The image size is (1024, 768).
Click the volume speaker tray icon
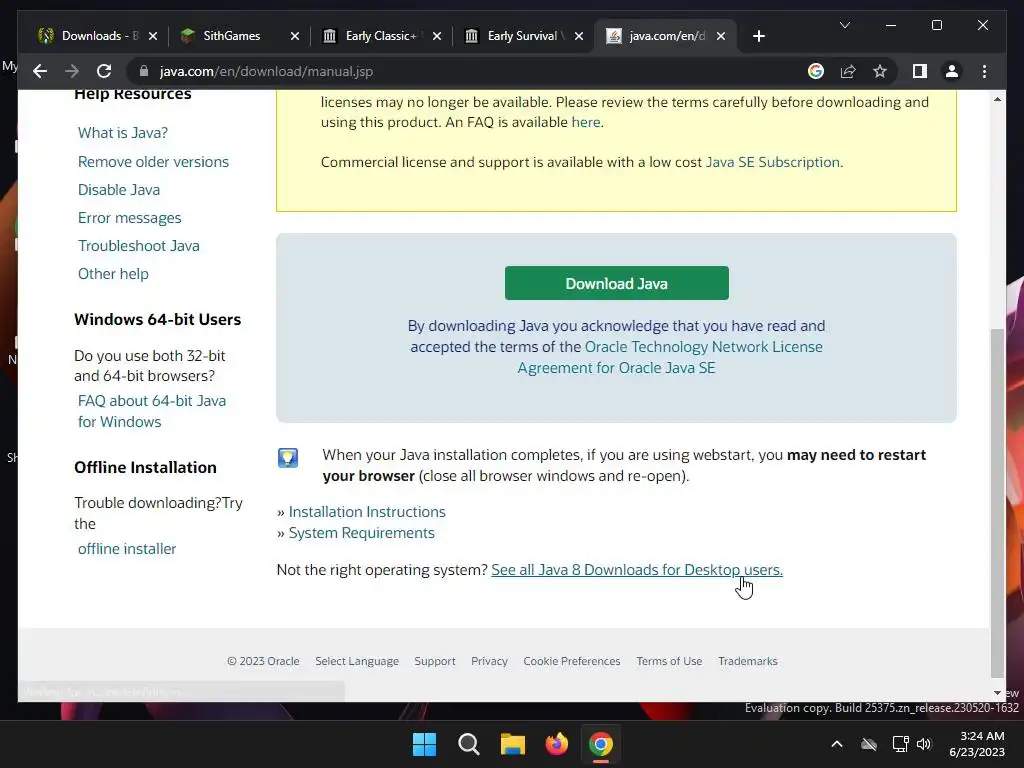point(924,744)
